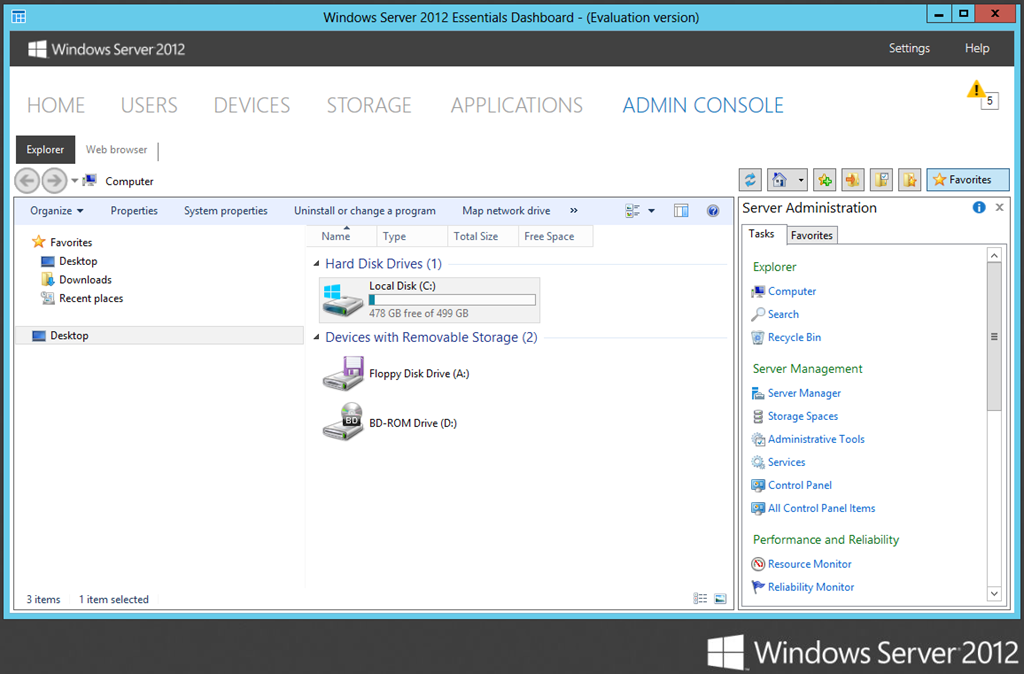The height and width of the screenshot is (674, 1024).
Task: Open the Storage Spaces link
Action: point(803,416)
